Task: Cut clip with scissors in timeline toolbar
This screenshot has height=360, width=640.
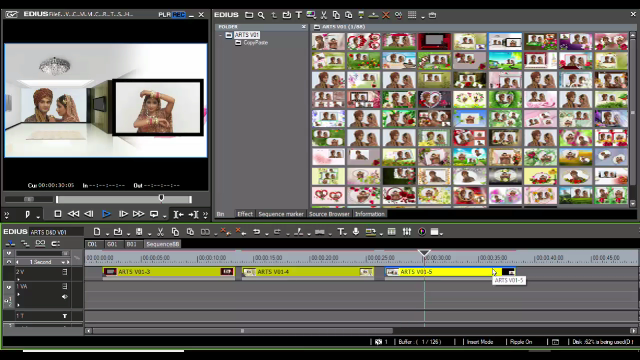Action: [x=160, y=232]
